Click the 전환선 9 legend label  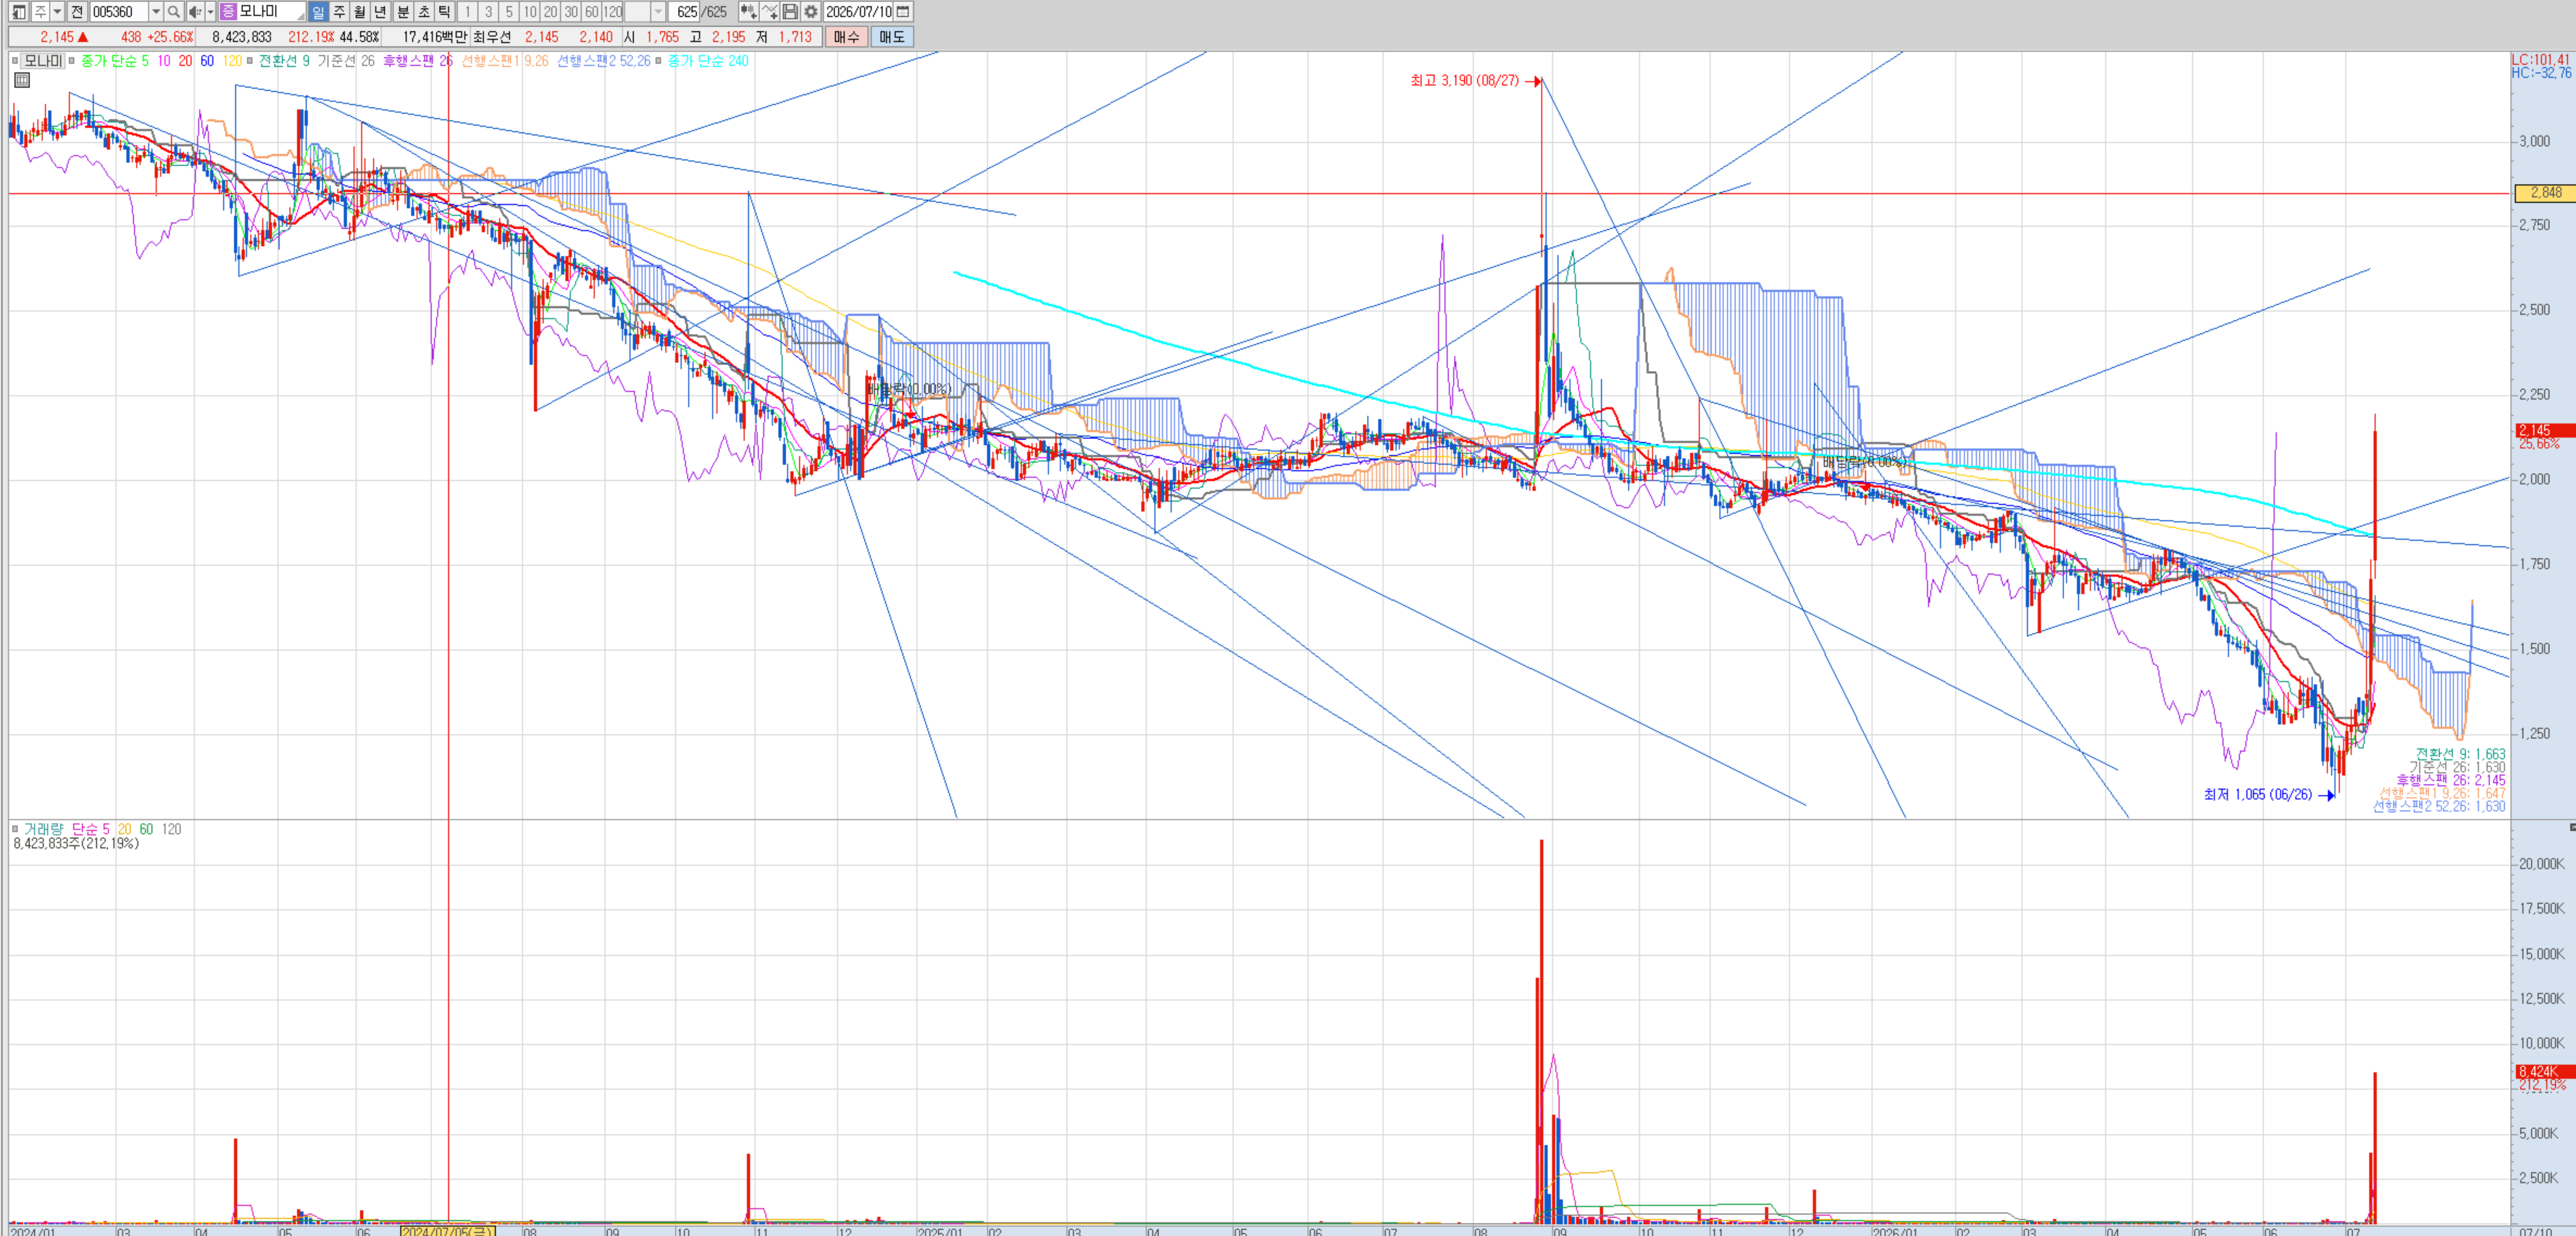(x=284, y=61)
